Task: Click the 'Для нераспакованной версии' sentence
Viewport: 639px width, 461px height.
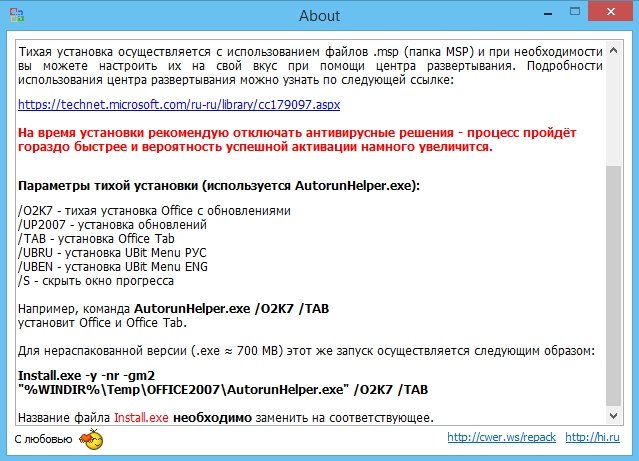Action: pyautogui.click(x=306, y=351)
